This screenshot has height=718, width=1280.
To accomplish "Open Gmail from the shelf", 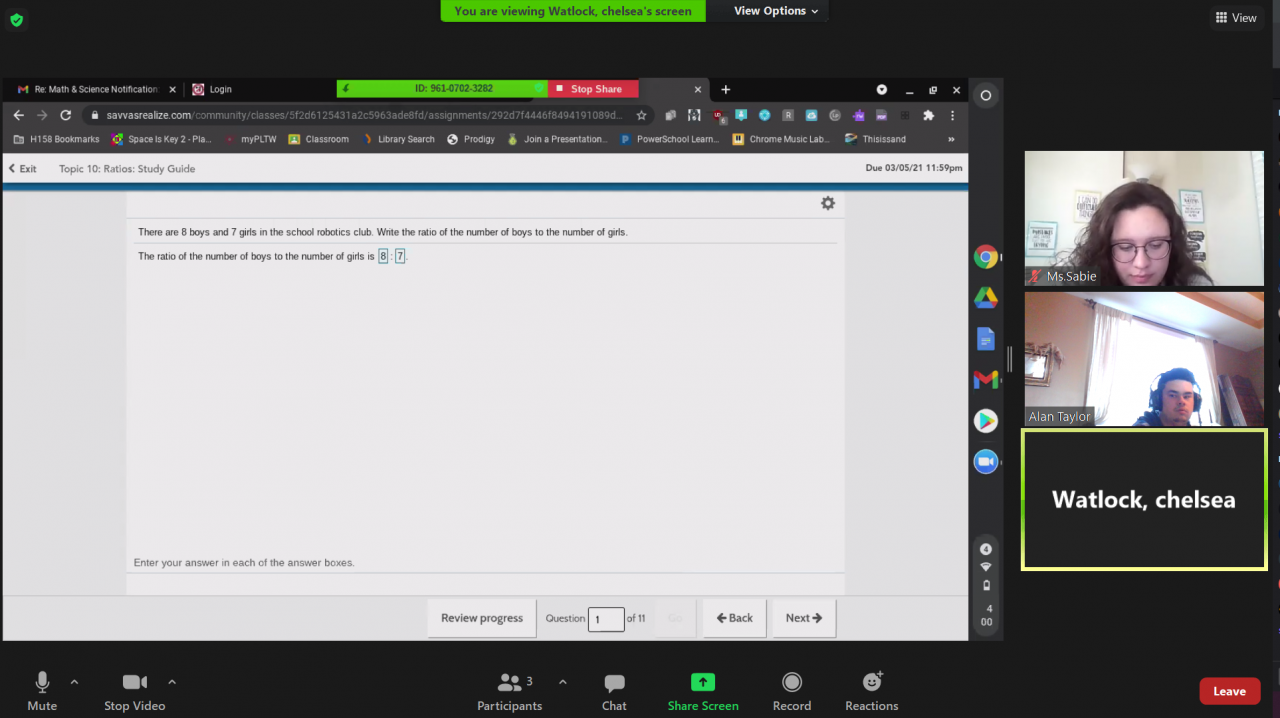I will (x=986, y=380).
